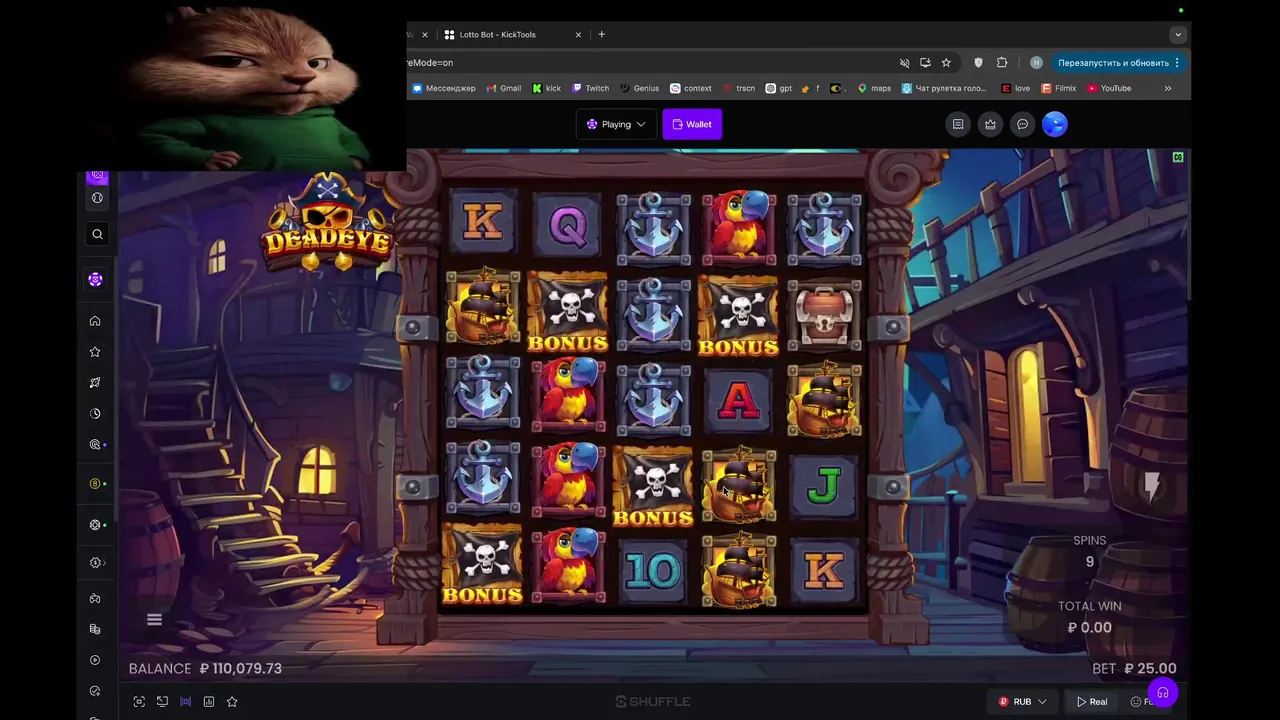1280x720 pixels.
Task: Add game to favorites star in bottom bar
Action: click(232, 702)
